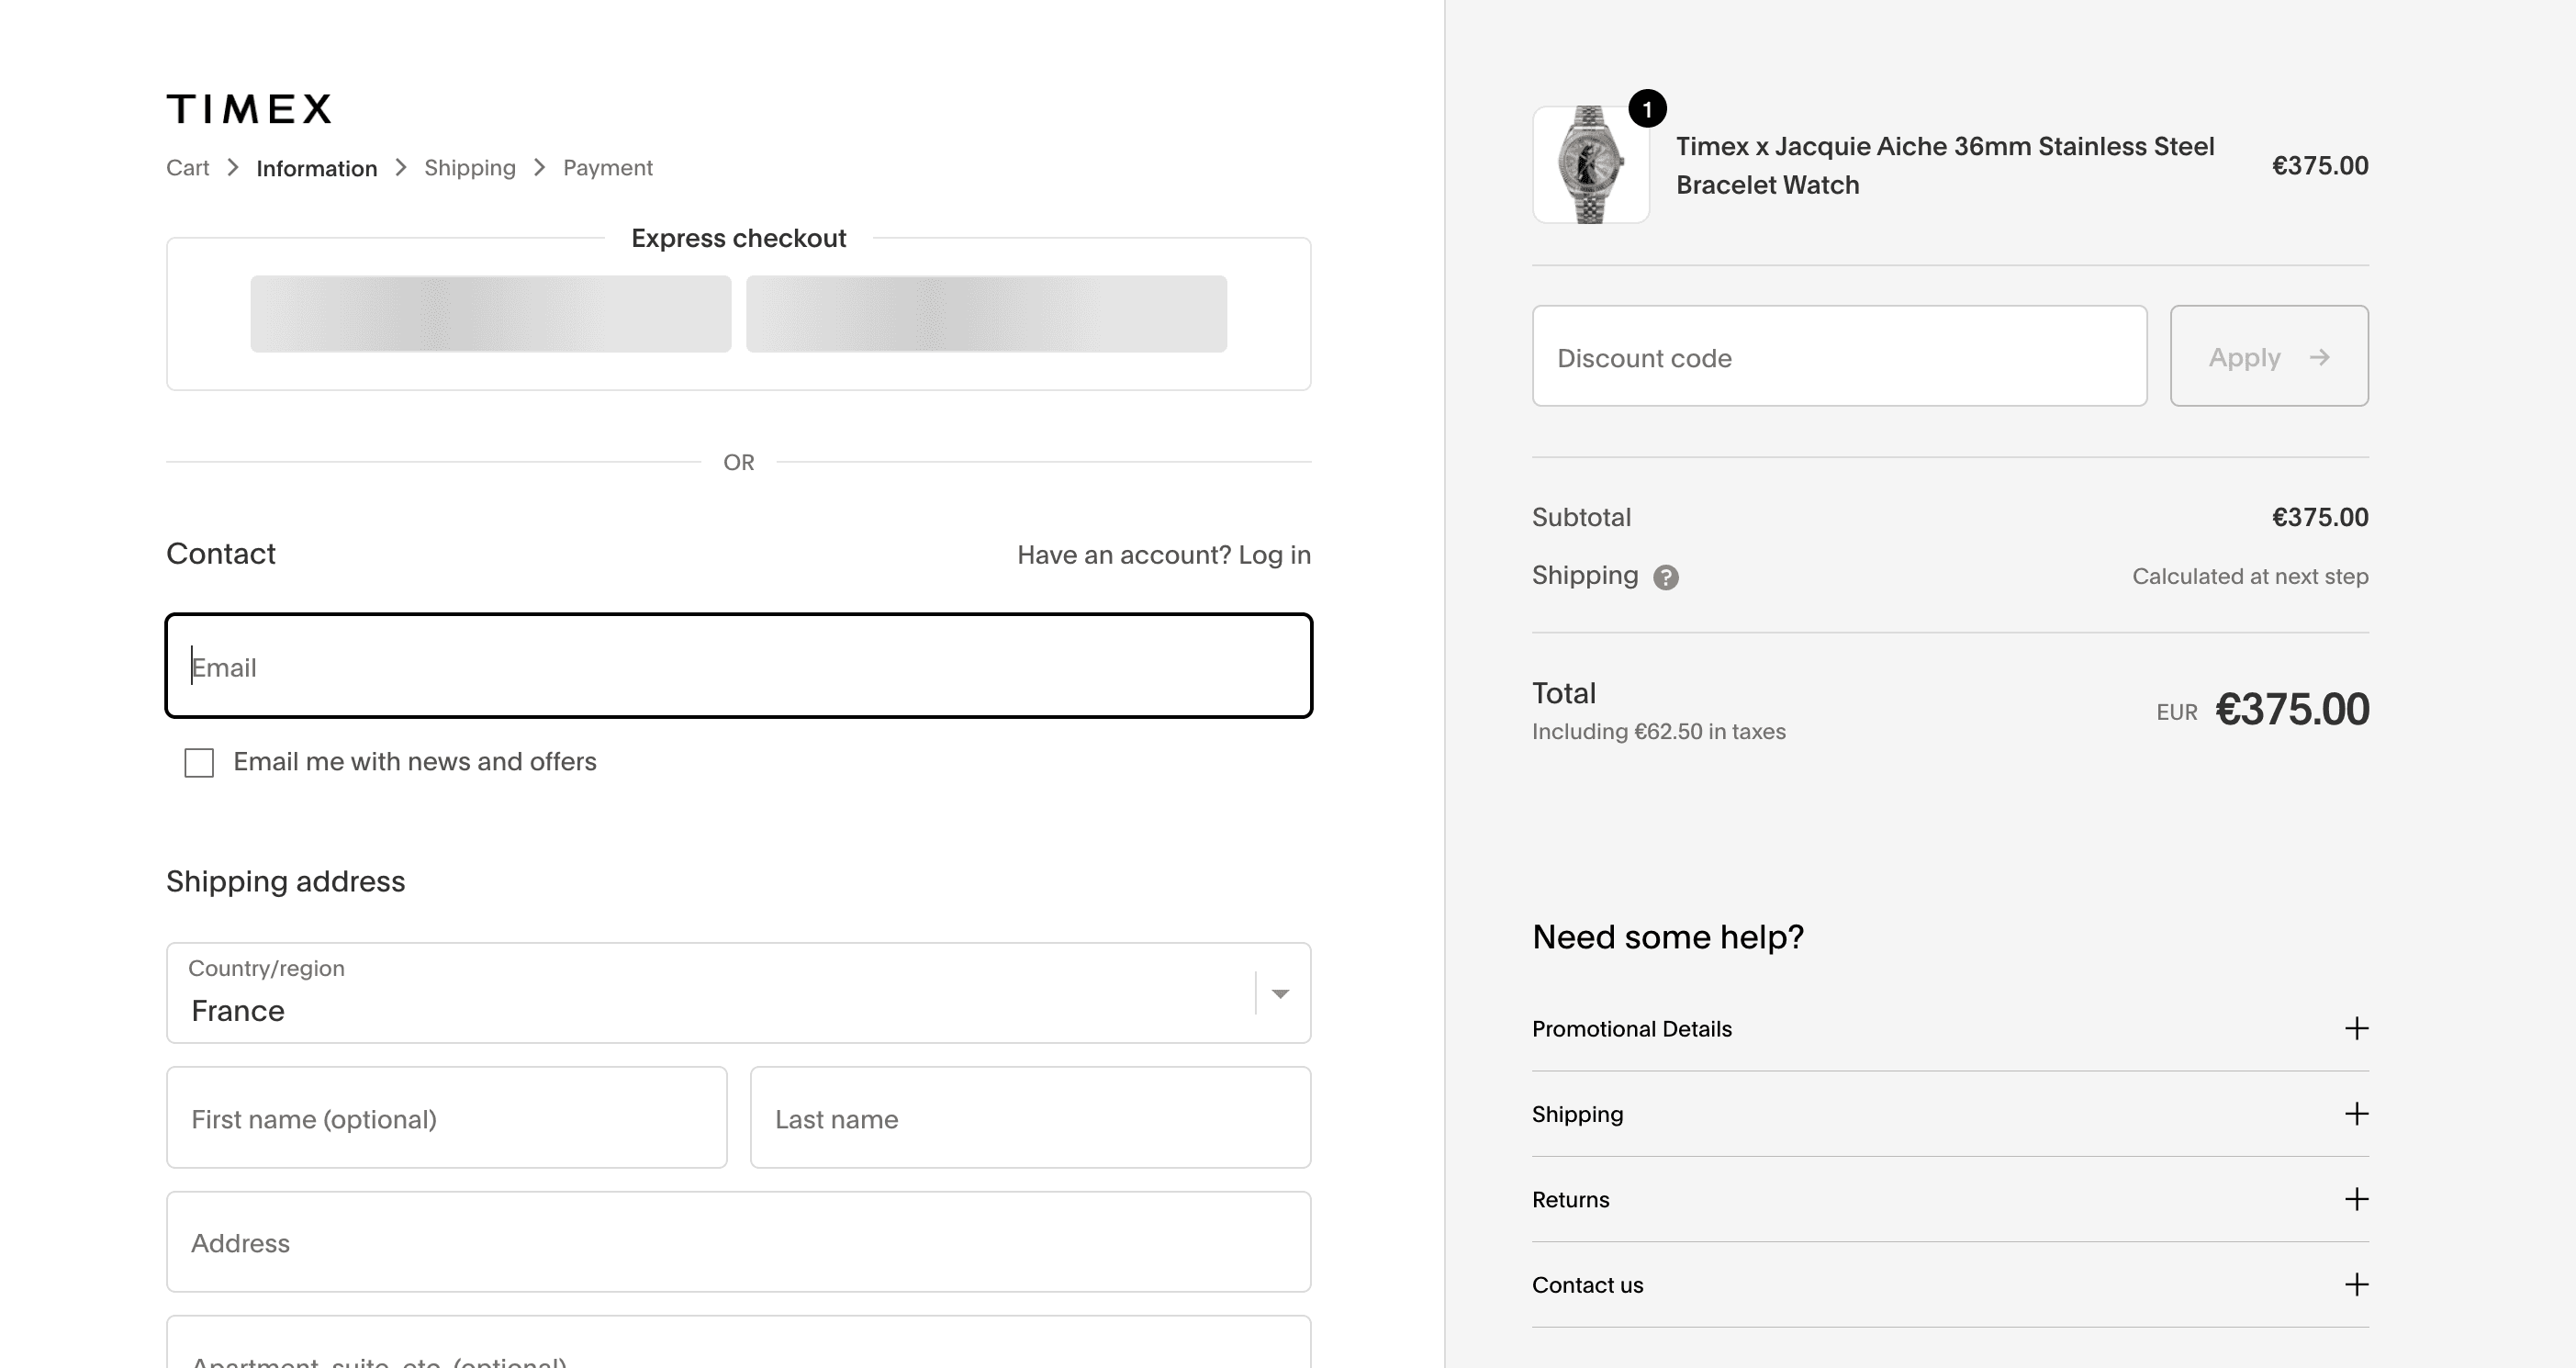Click the TIMEX logo
The image size is (2576, 1368).
[x=249, y=108]
